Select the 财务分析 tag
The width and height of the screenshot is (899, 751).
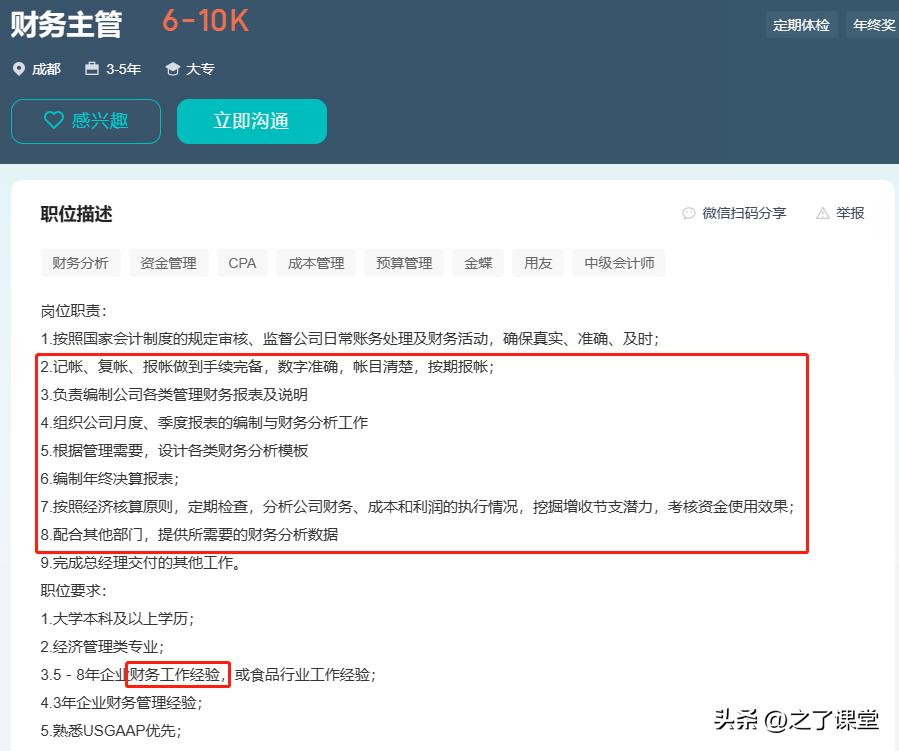80,263
